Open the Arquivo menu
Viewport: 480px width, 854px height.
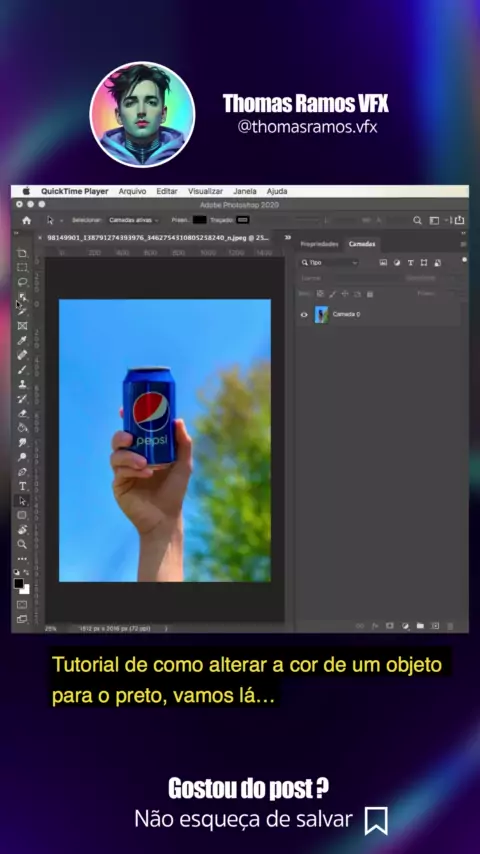pos(132,191)
